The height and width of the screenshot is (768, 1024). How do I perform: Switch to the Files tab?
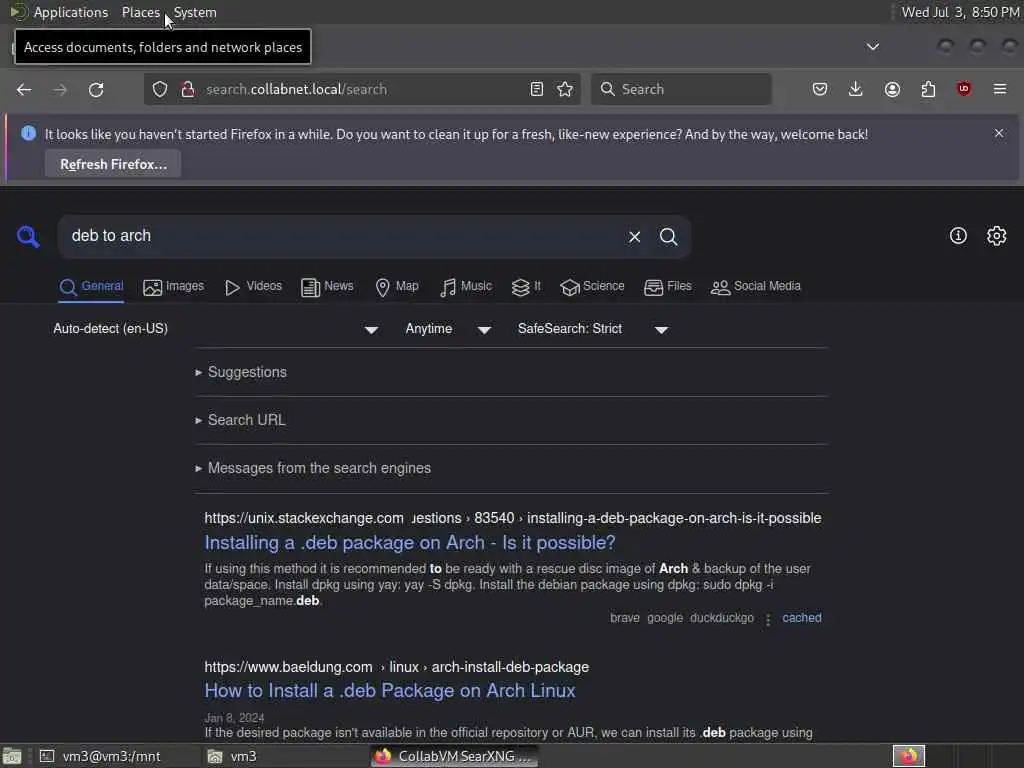[x=667, y=287]
